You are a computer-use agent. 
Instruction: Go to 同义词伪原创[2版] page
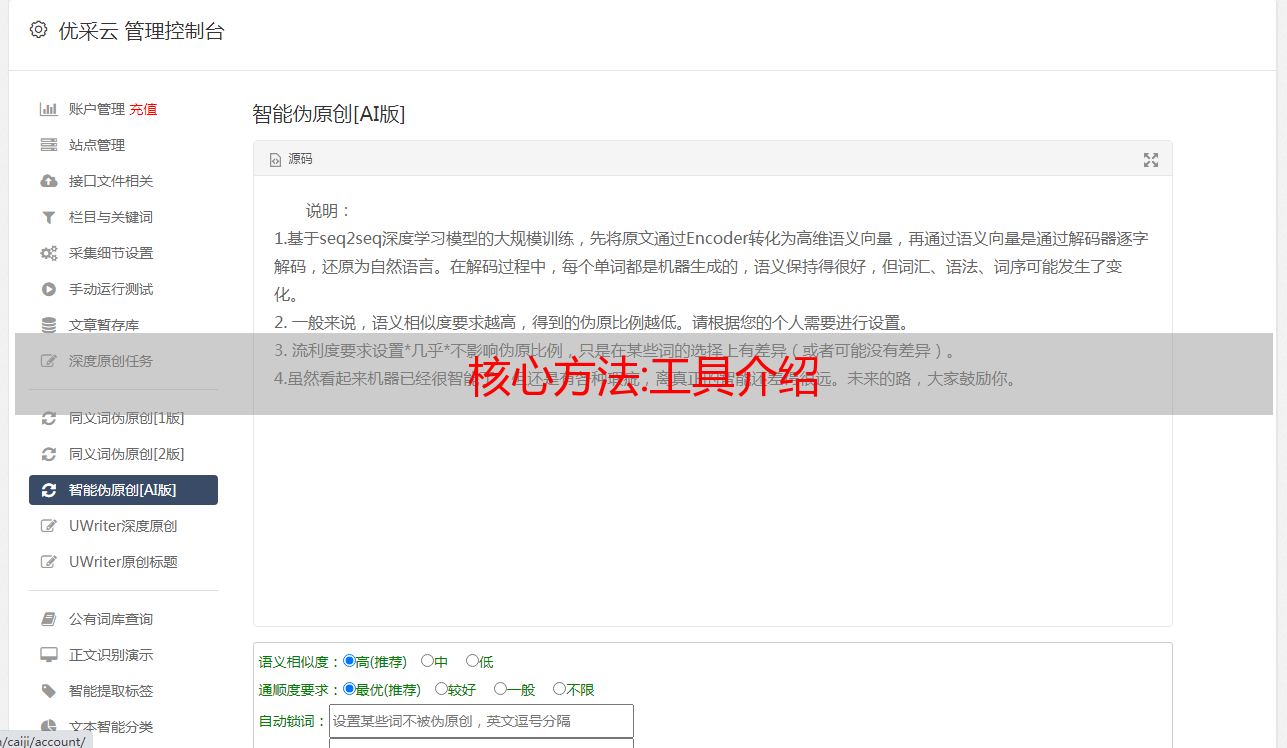coord(127,454)
